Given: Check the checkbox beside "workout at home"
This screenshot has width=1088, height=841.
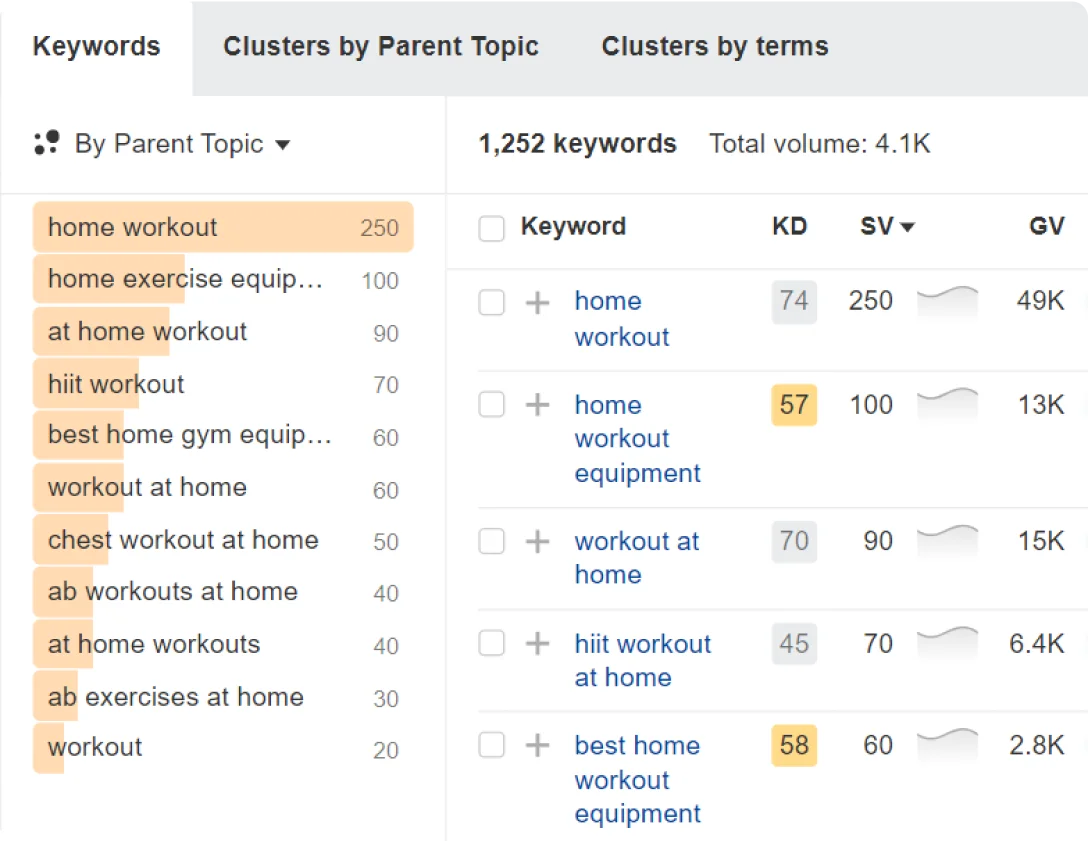Looking at the screenshot, I should pyautogui.click(x=491, y=542).
